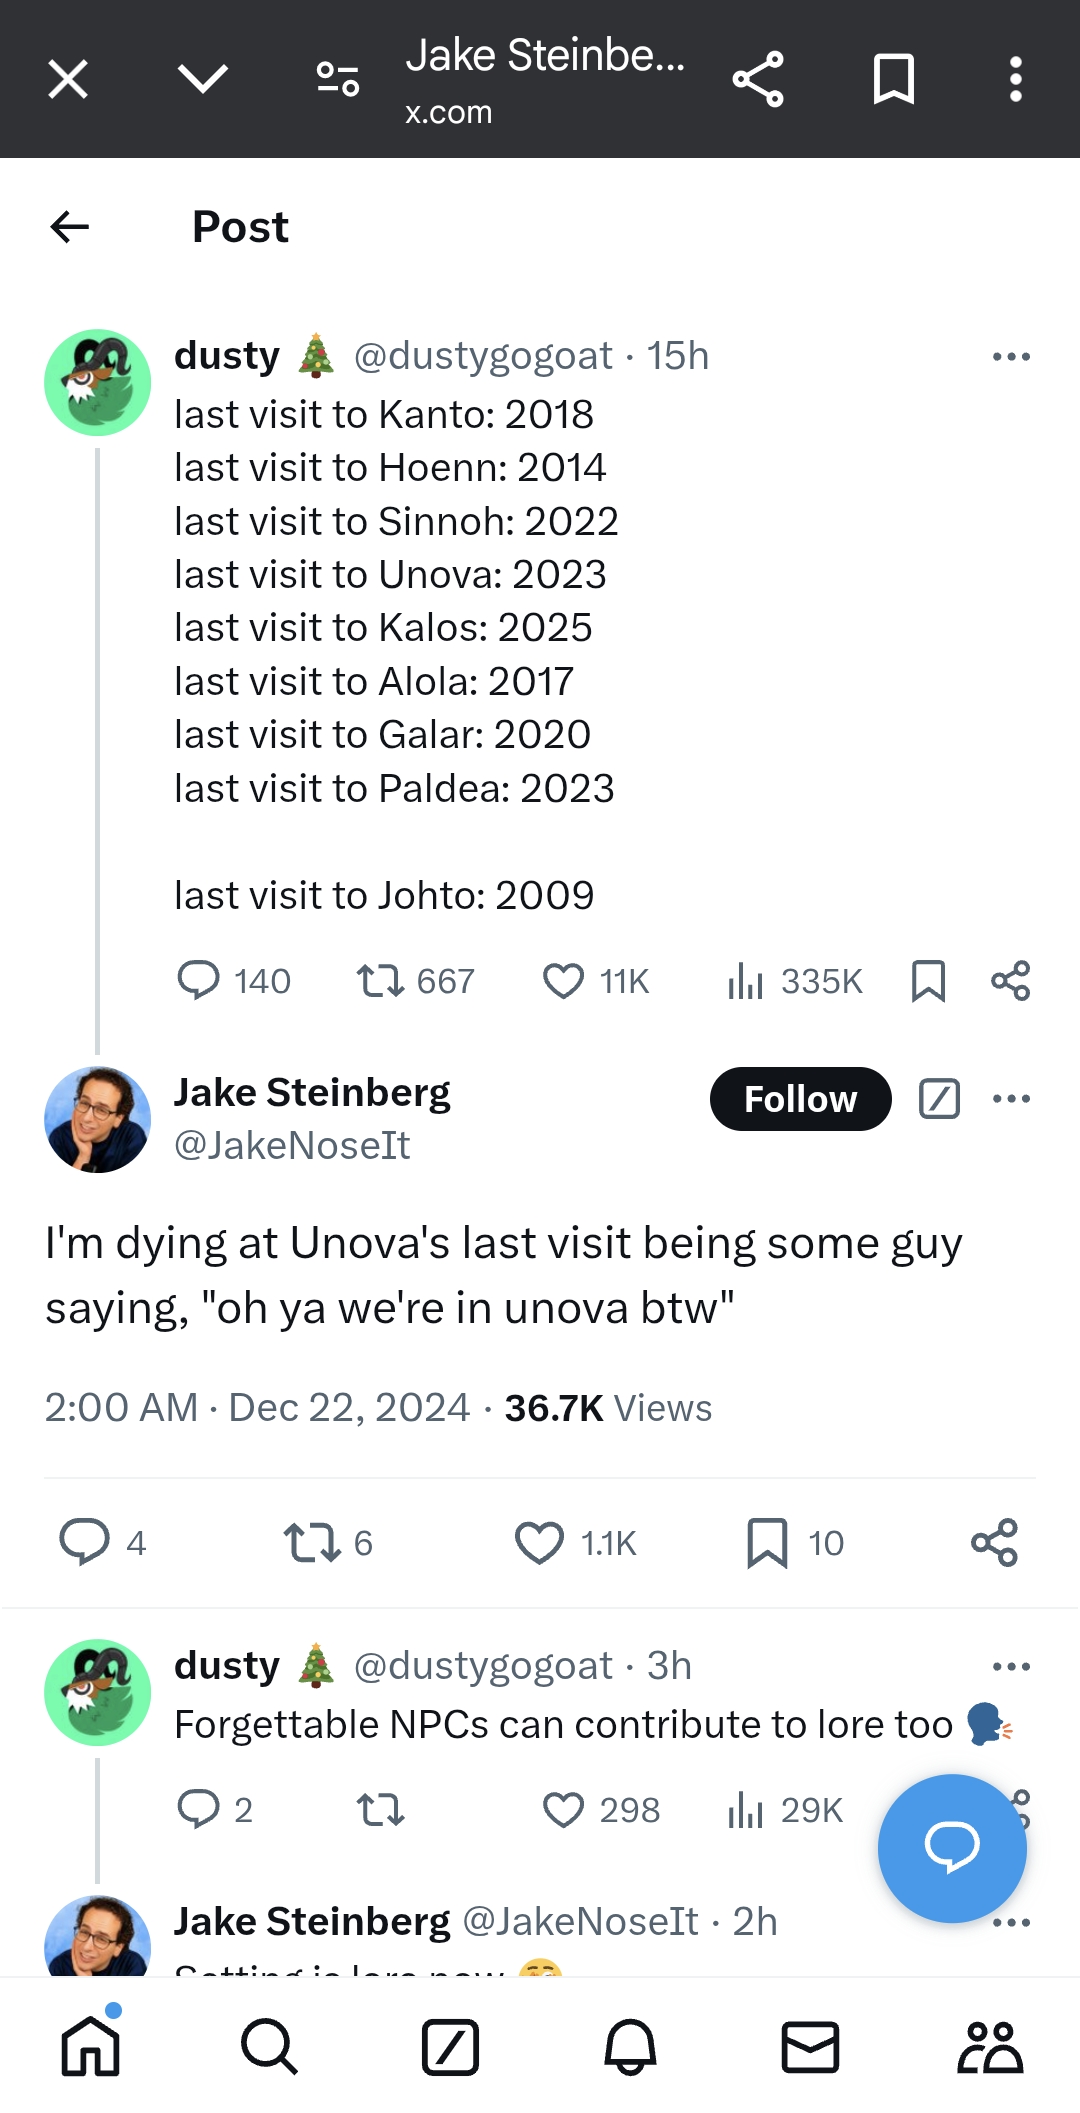Open @dustygogoat profile link in top tweet
1080x2113 pixels.
point(483,356)
